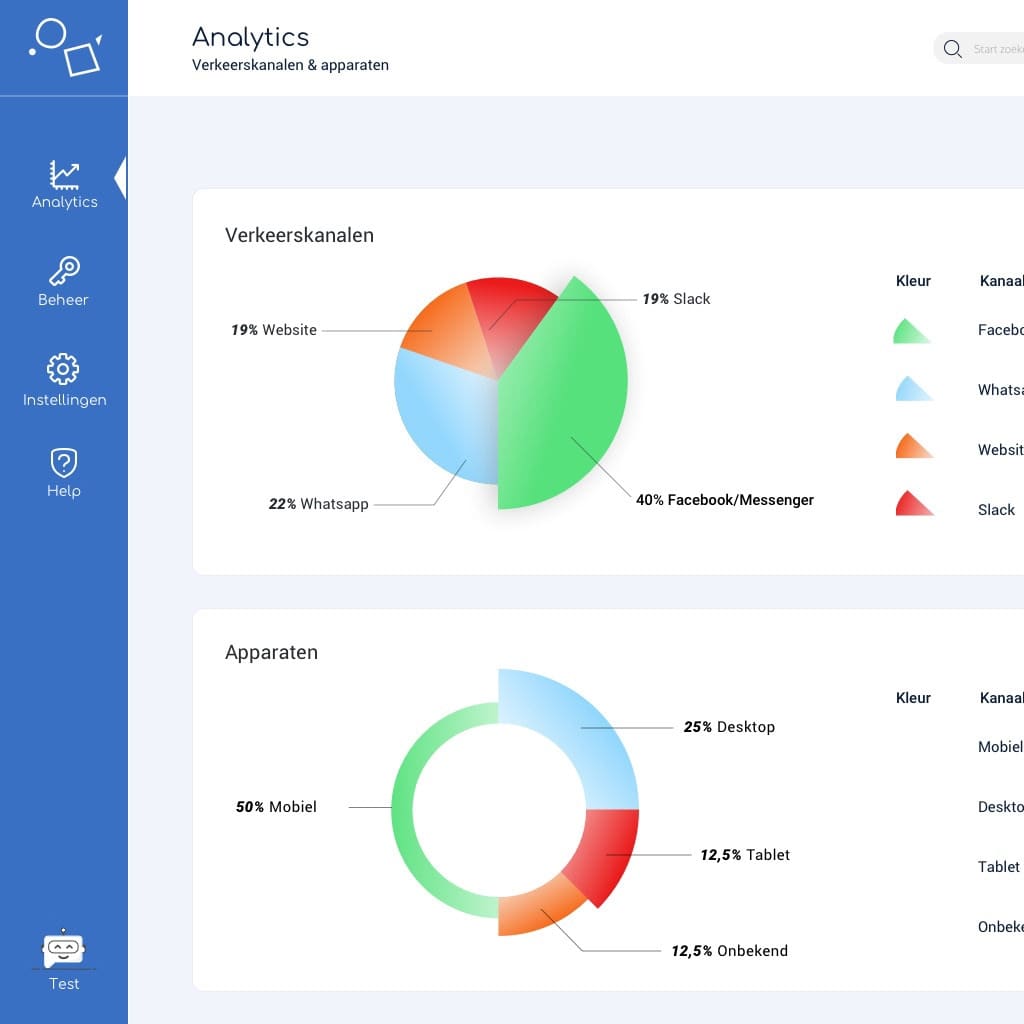Select the red Slack legend swatch
The height and width of the screenshot is (1024, 1024).
pyautogui.click(x=911, y=504)
